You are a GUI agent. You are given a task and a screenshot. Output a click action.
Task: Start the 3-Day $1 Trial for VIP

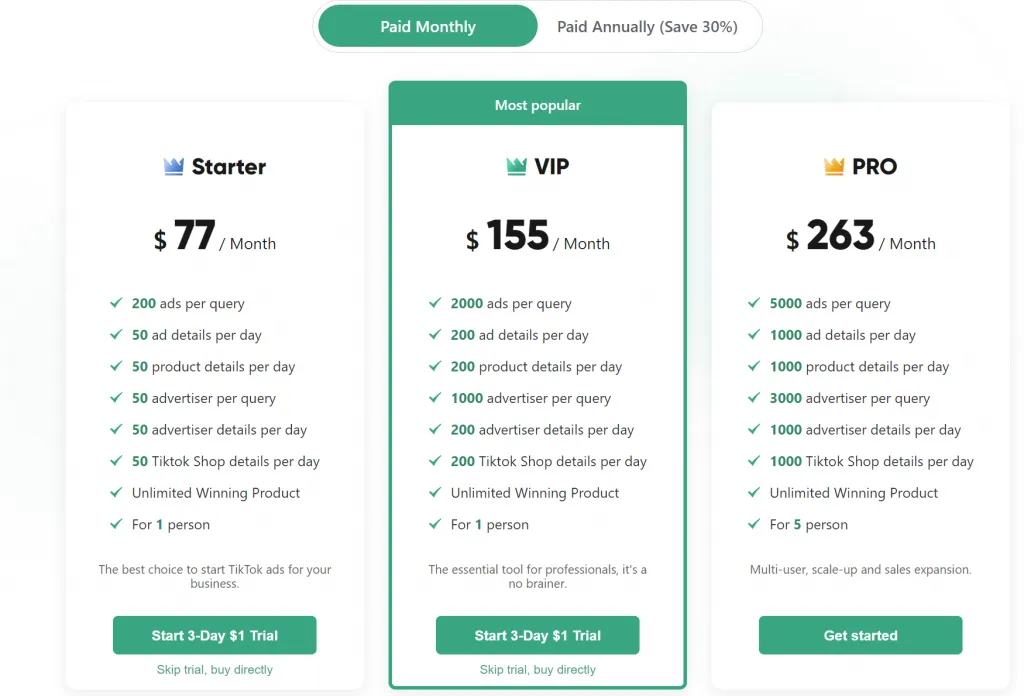point(537,635)
